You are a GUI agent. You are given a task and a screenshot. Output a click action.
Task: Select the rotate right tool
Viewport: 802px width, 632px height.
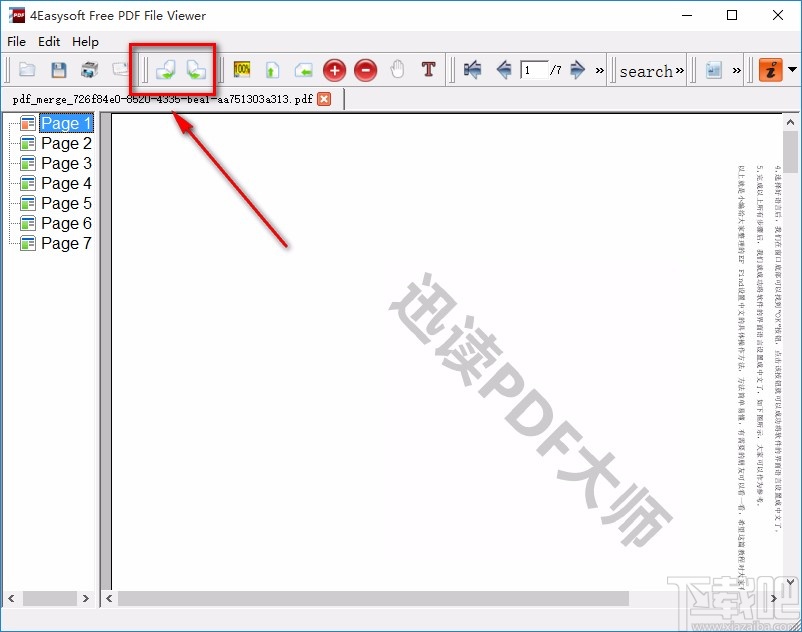coord(197,70)
